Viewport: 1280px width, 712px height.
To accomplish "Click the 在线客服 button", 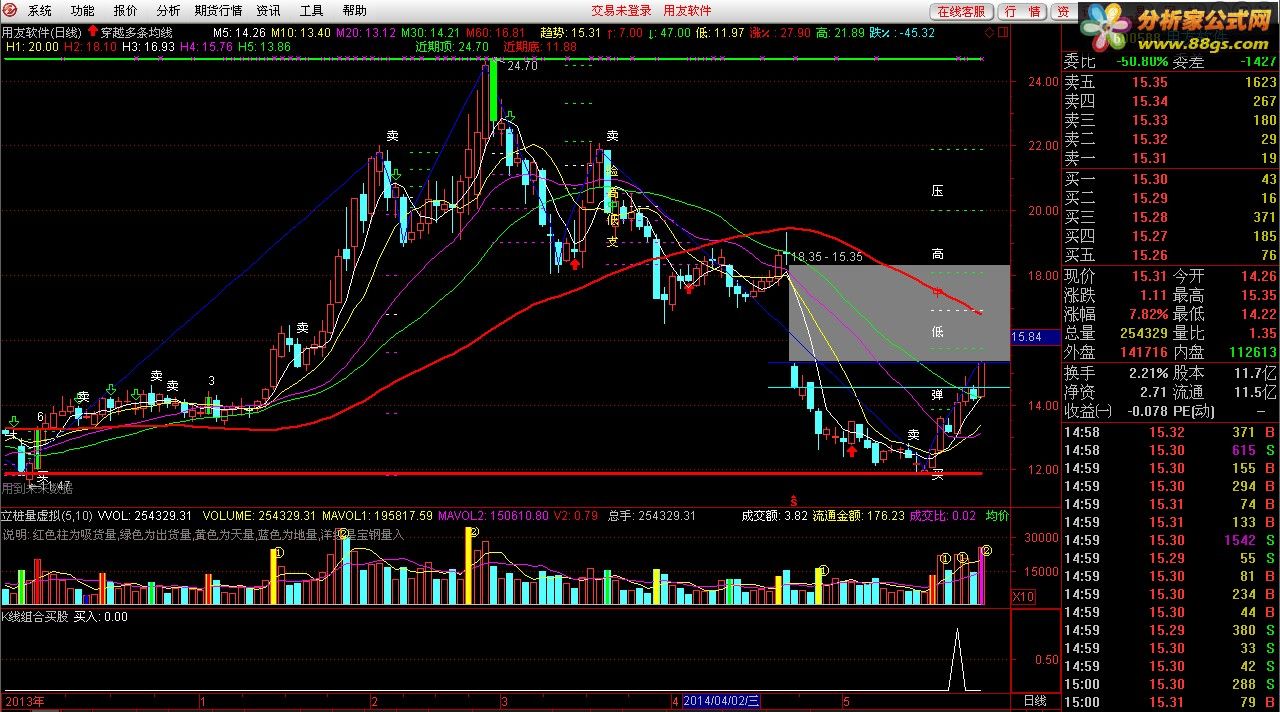I will click(x=962, y=11).
